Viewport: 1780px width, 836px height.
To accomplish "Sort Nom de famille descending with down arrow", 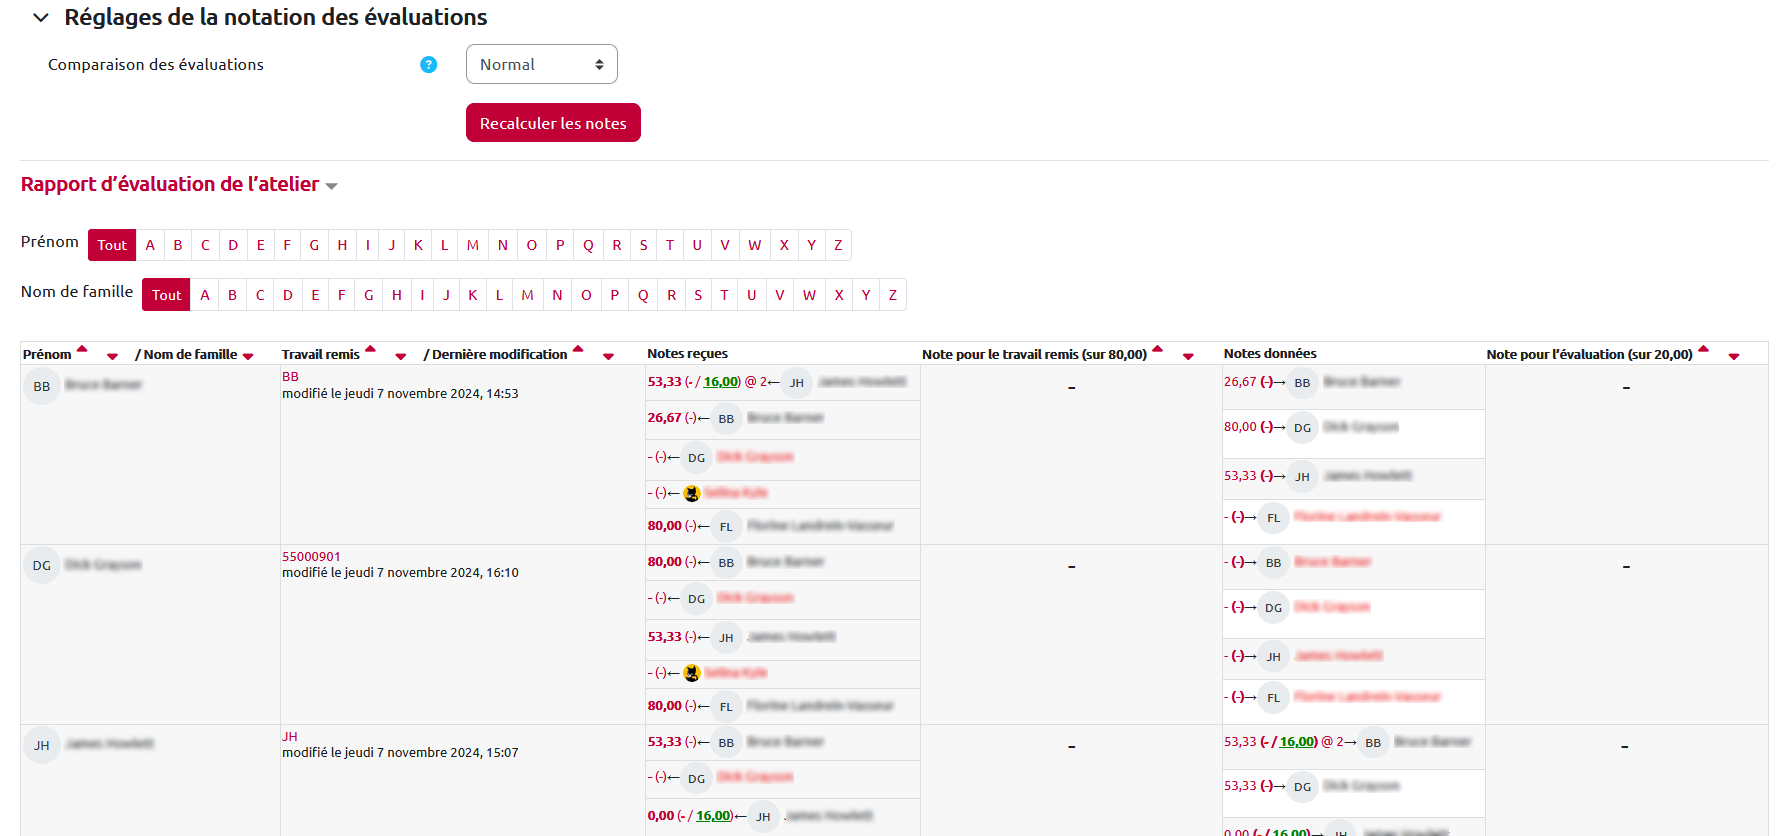I will [x=248, y=357].
